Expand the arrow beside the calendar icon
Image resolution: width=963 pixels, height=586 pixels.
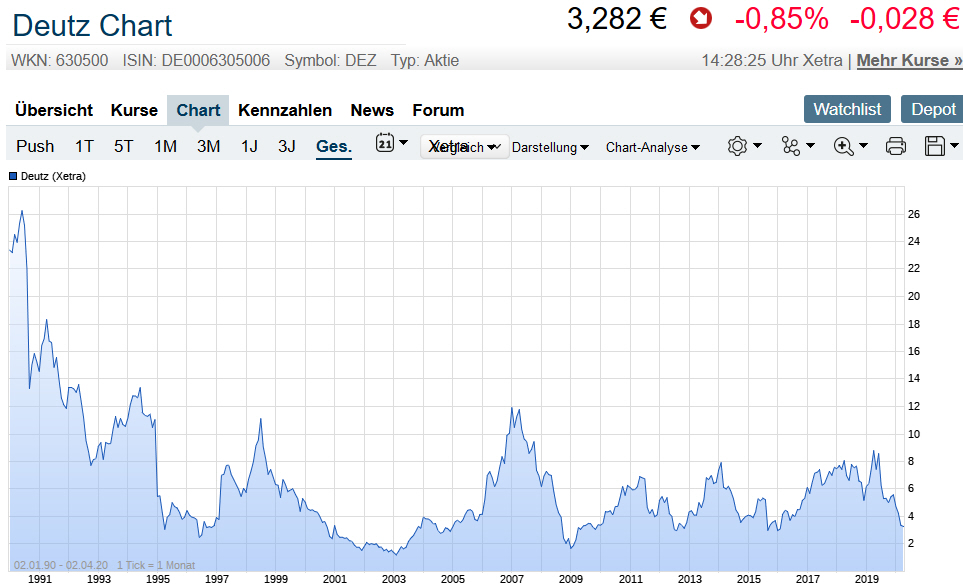pos(404,143)
